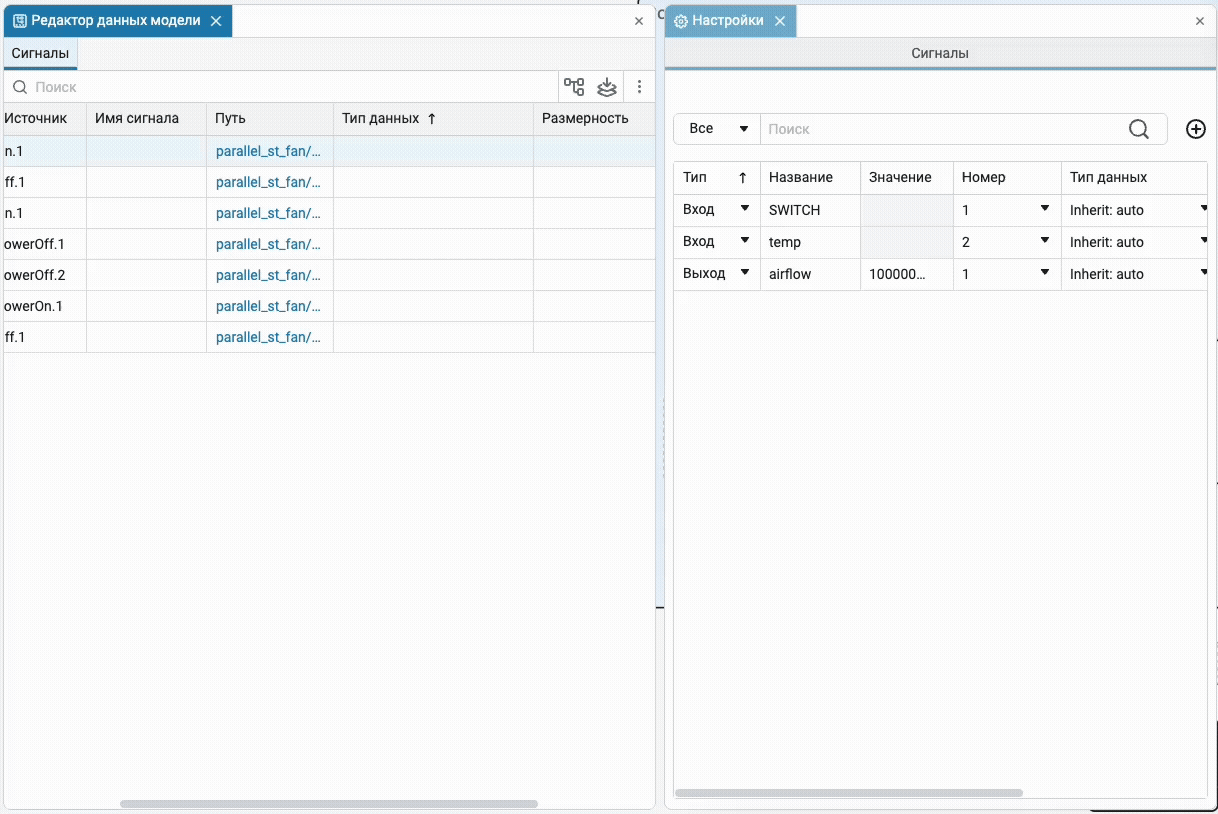The height and width of the screenshot is (814, 1218).
Task: Click the import layers download icon
Action: click(607, 87)
